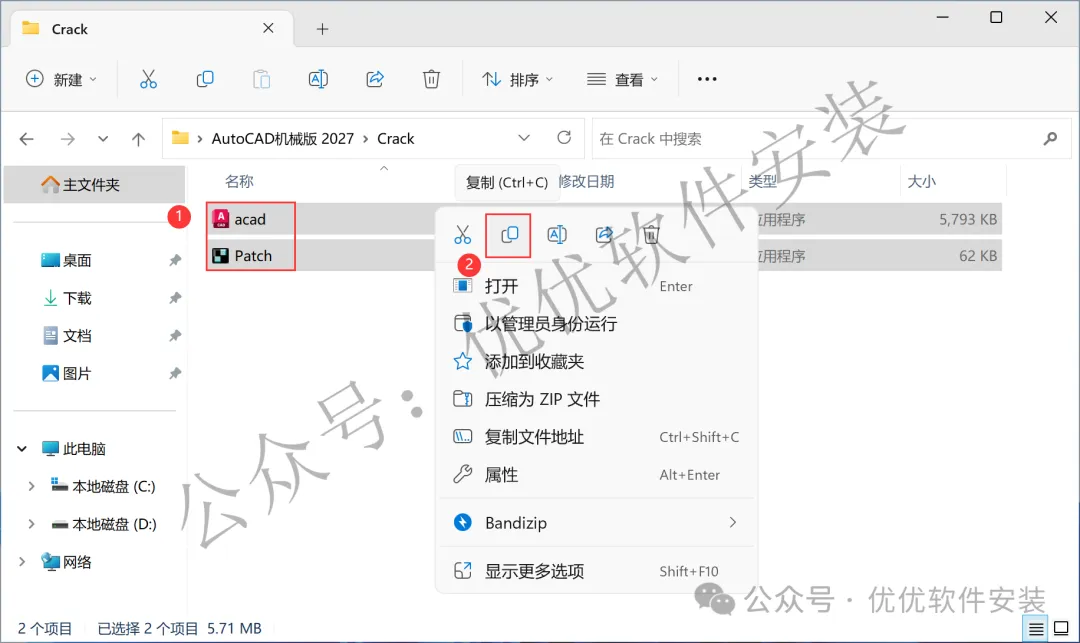This screenshot has height=643, width=1080.
Task: Open the 查看 (View) dropdown
Action: [623, 79]
